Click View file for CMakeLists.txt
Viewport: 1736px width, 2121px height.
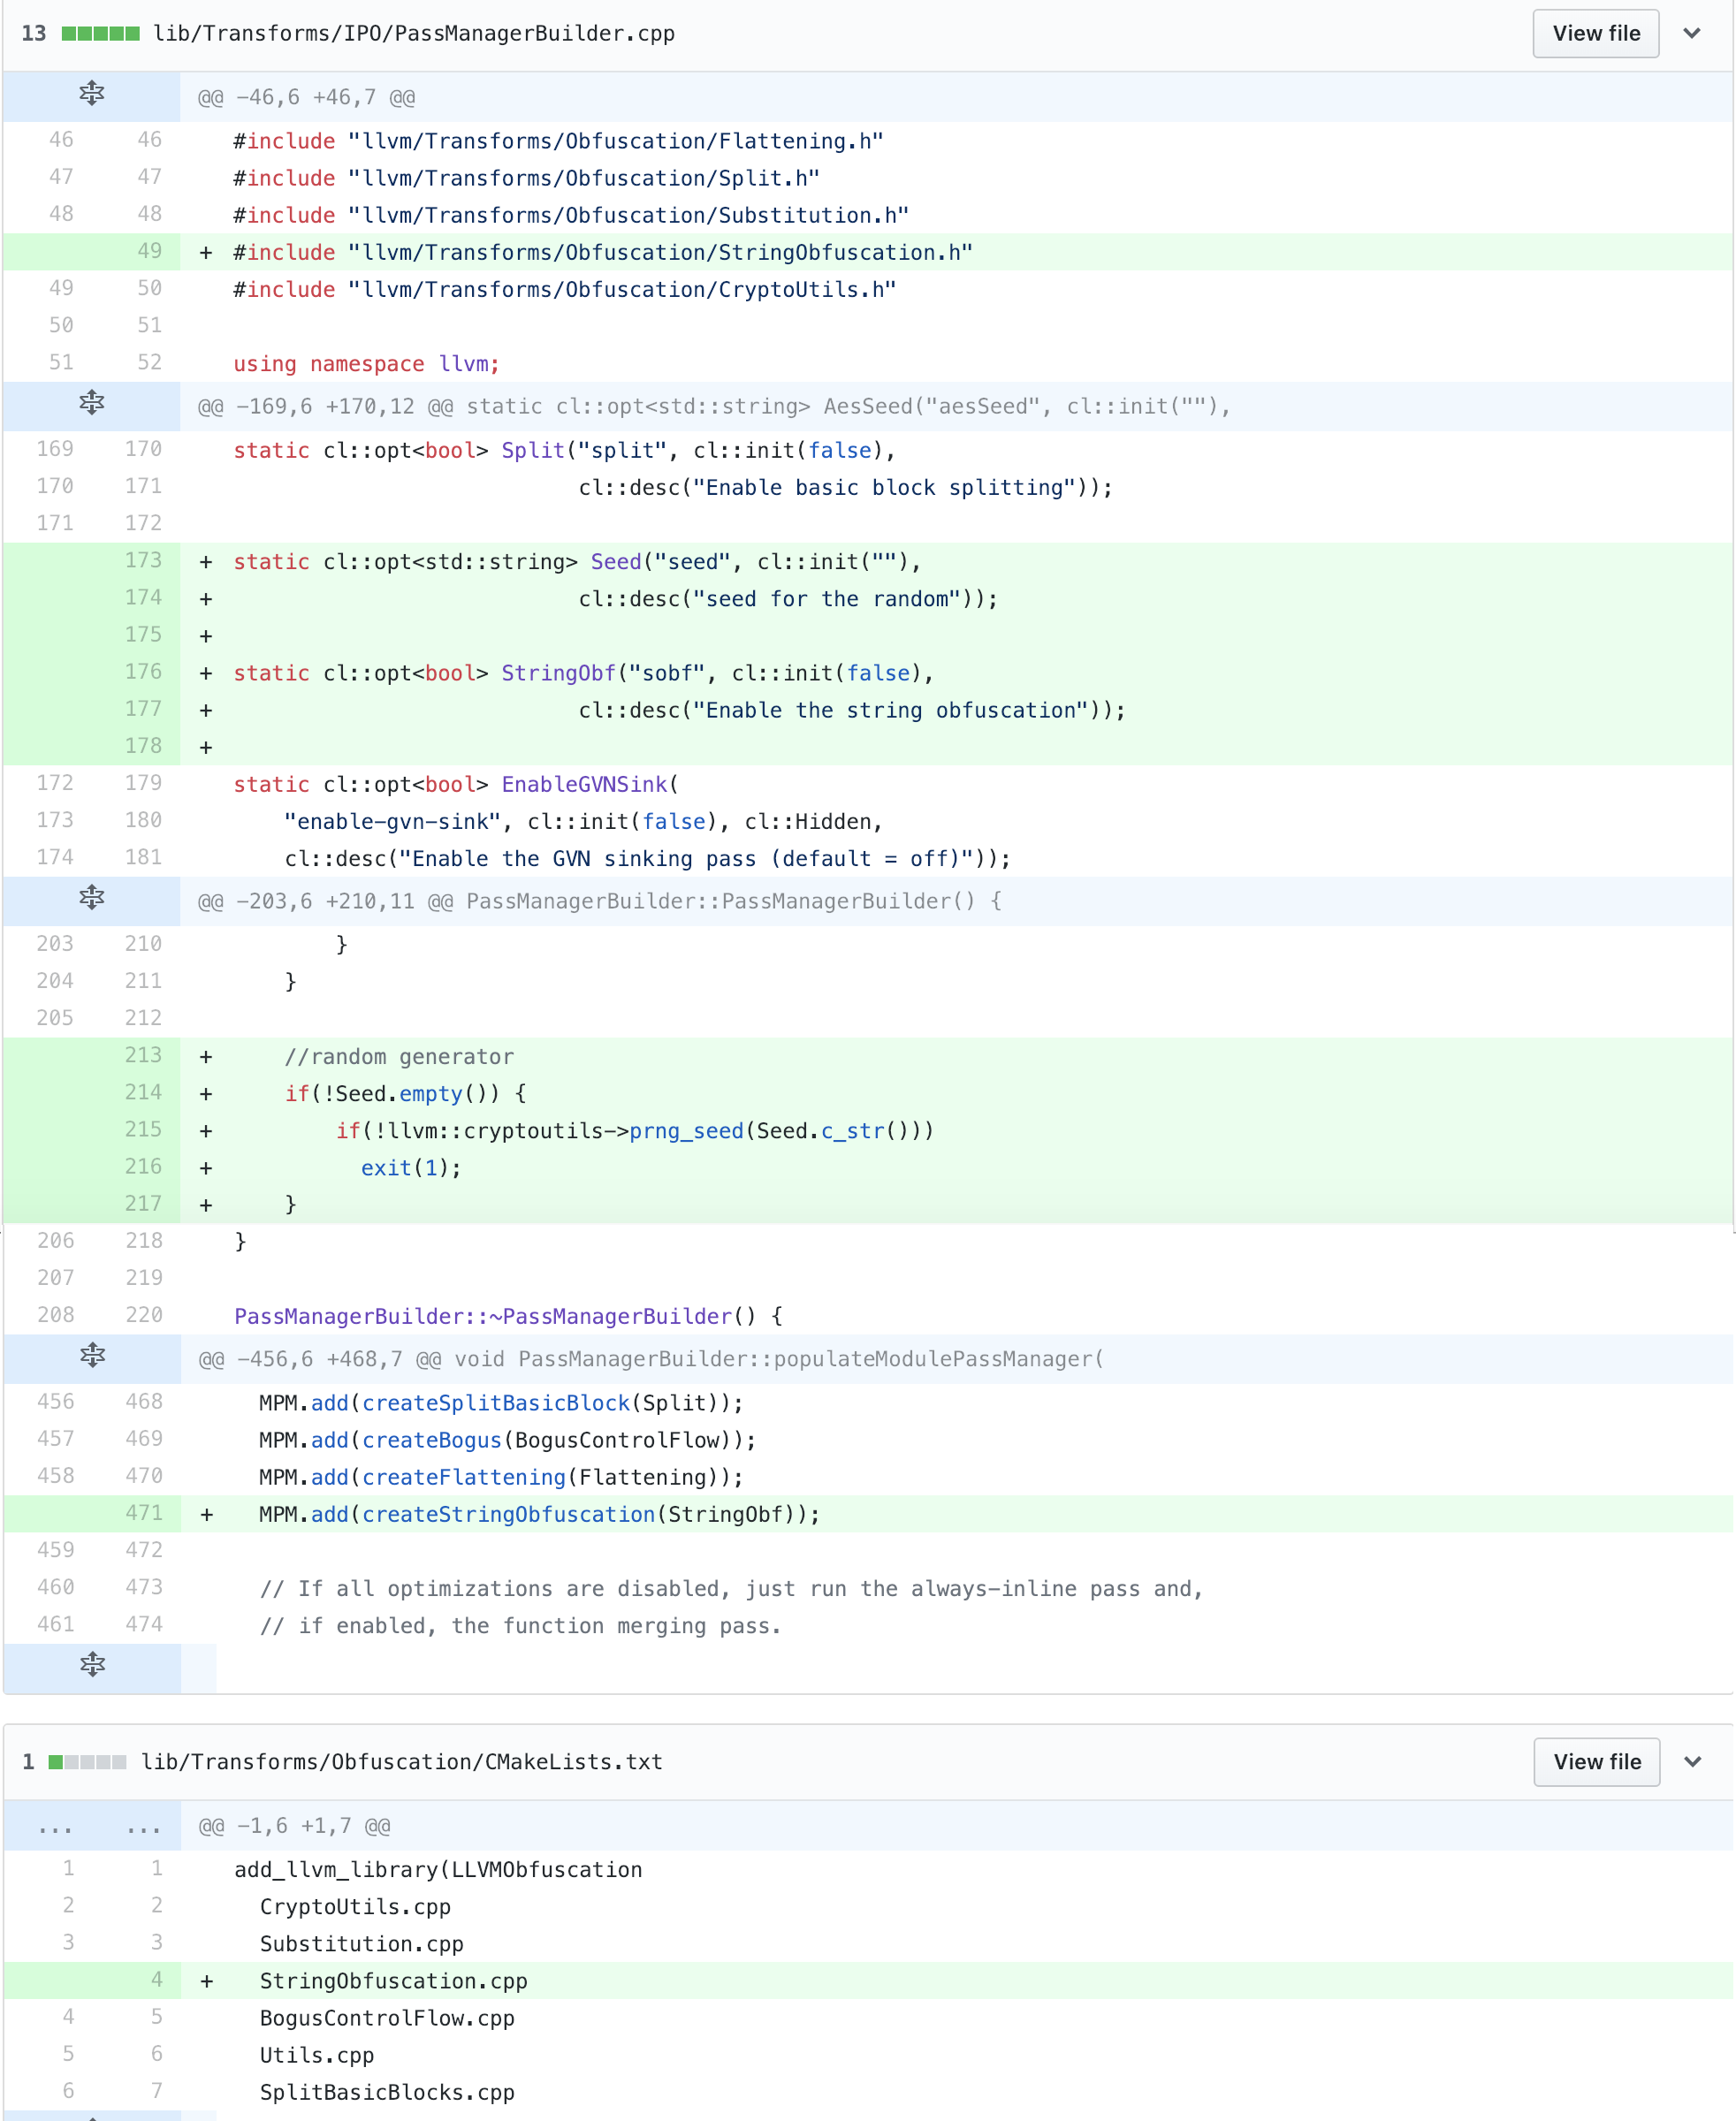click(x=1596, y=1762)
